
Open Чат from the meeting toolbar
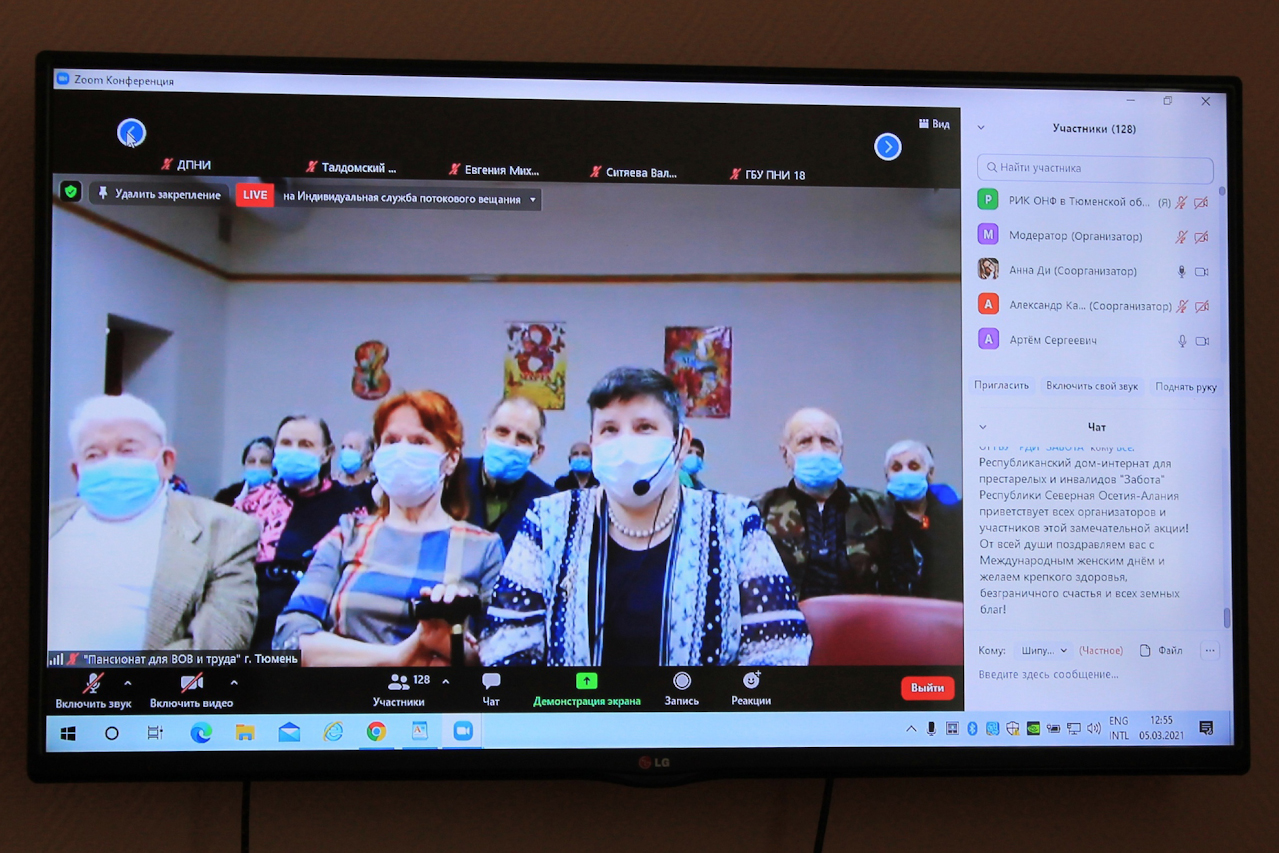click(491, 689)
